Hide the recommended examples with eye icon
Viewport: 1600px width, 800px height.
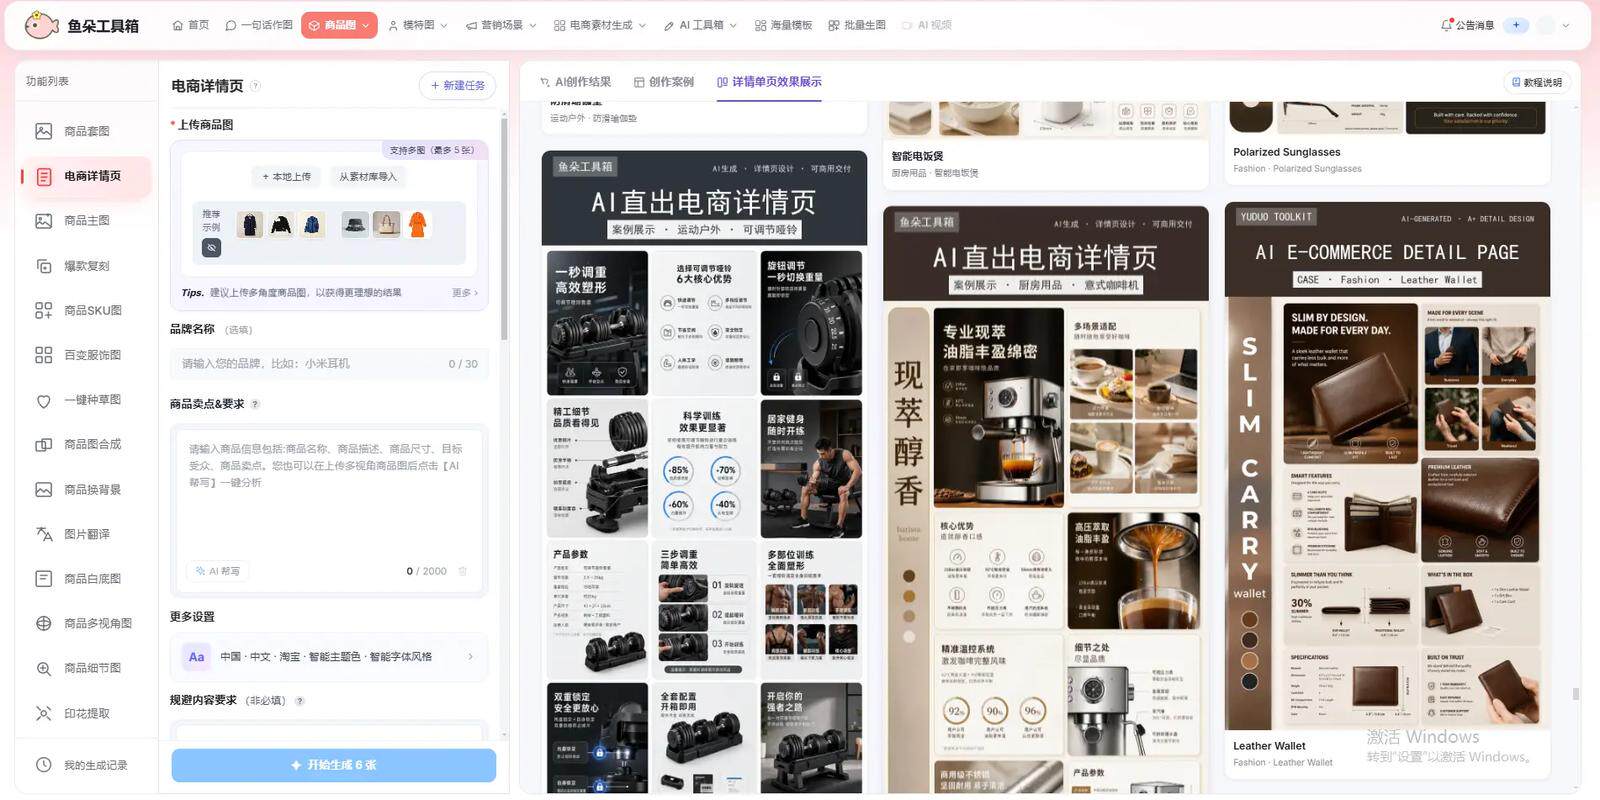(x=211, y=247)
